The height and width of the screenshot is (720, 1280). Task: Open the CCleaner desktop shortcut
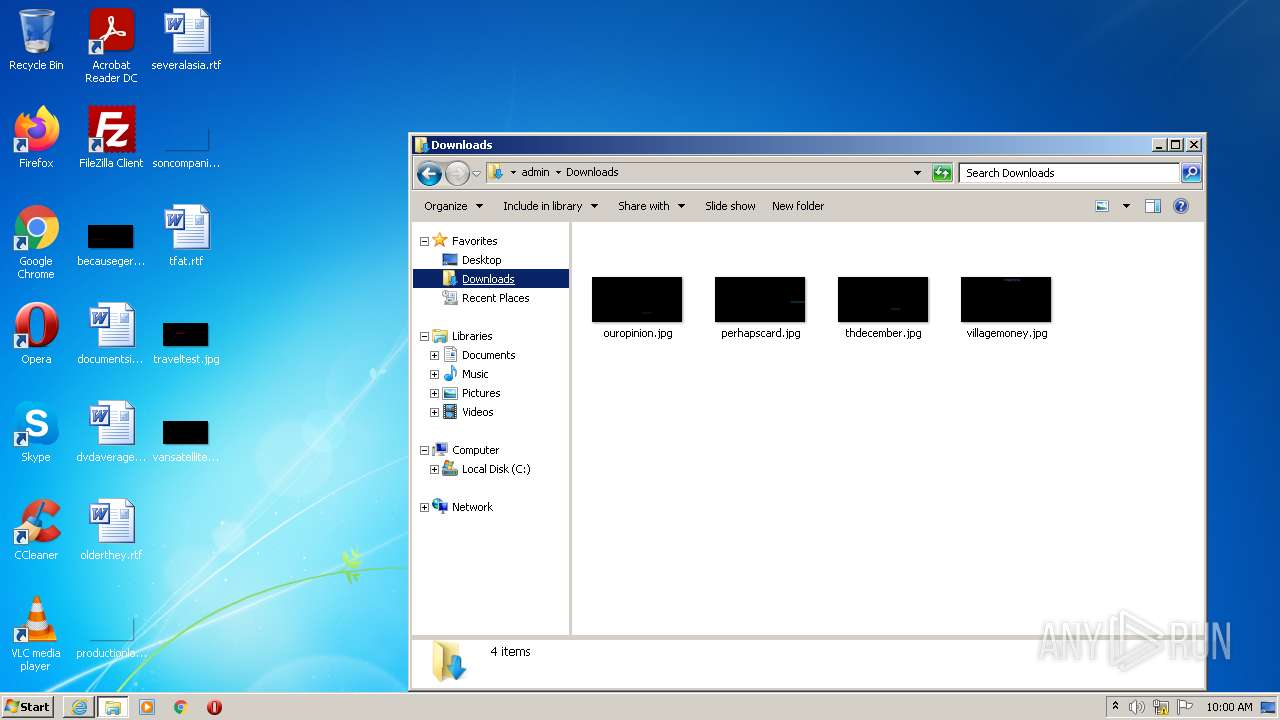[36, 530]
